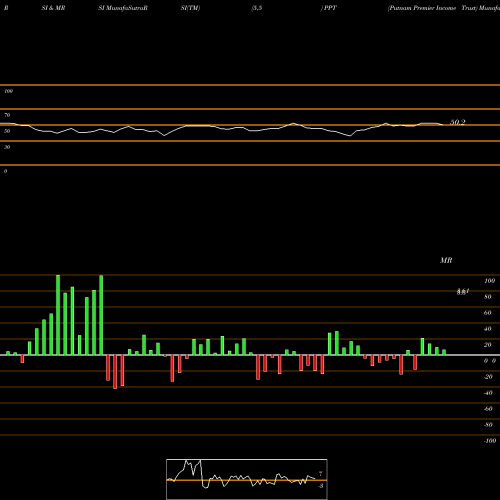This screenshot has height=500, width=500.
Task: Click the last green bar at histogram's right end
Action: (444, 352)
